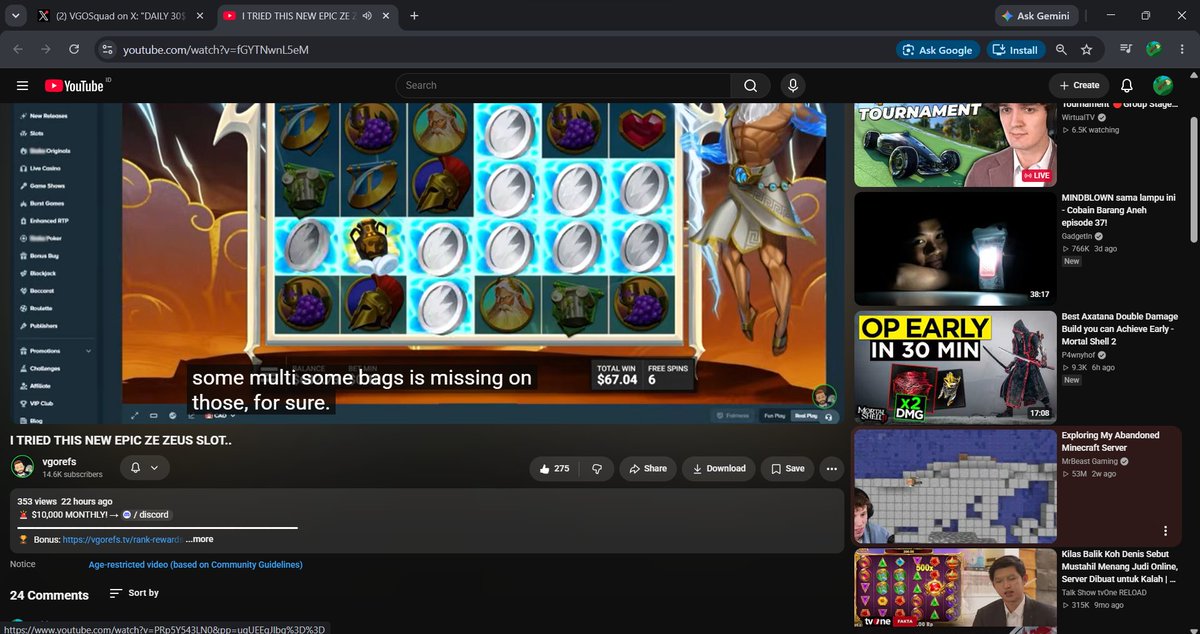Image resolution: width=1200 pixels, height=634 pixels.
Task: Open the YouTube guide hamburger menu
Action: (22, 85)
